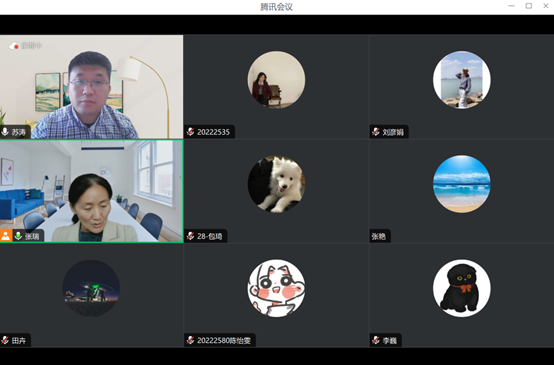Click muted microphone icon for 李巍
This screenshot has height=365, width=554.
tap(376, 340)
